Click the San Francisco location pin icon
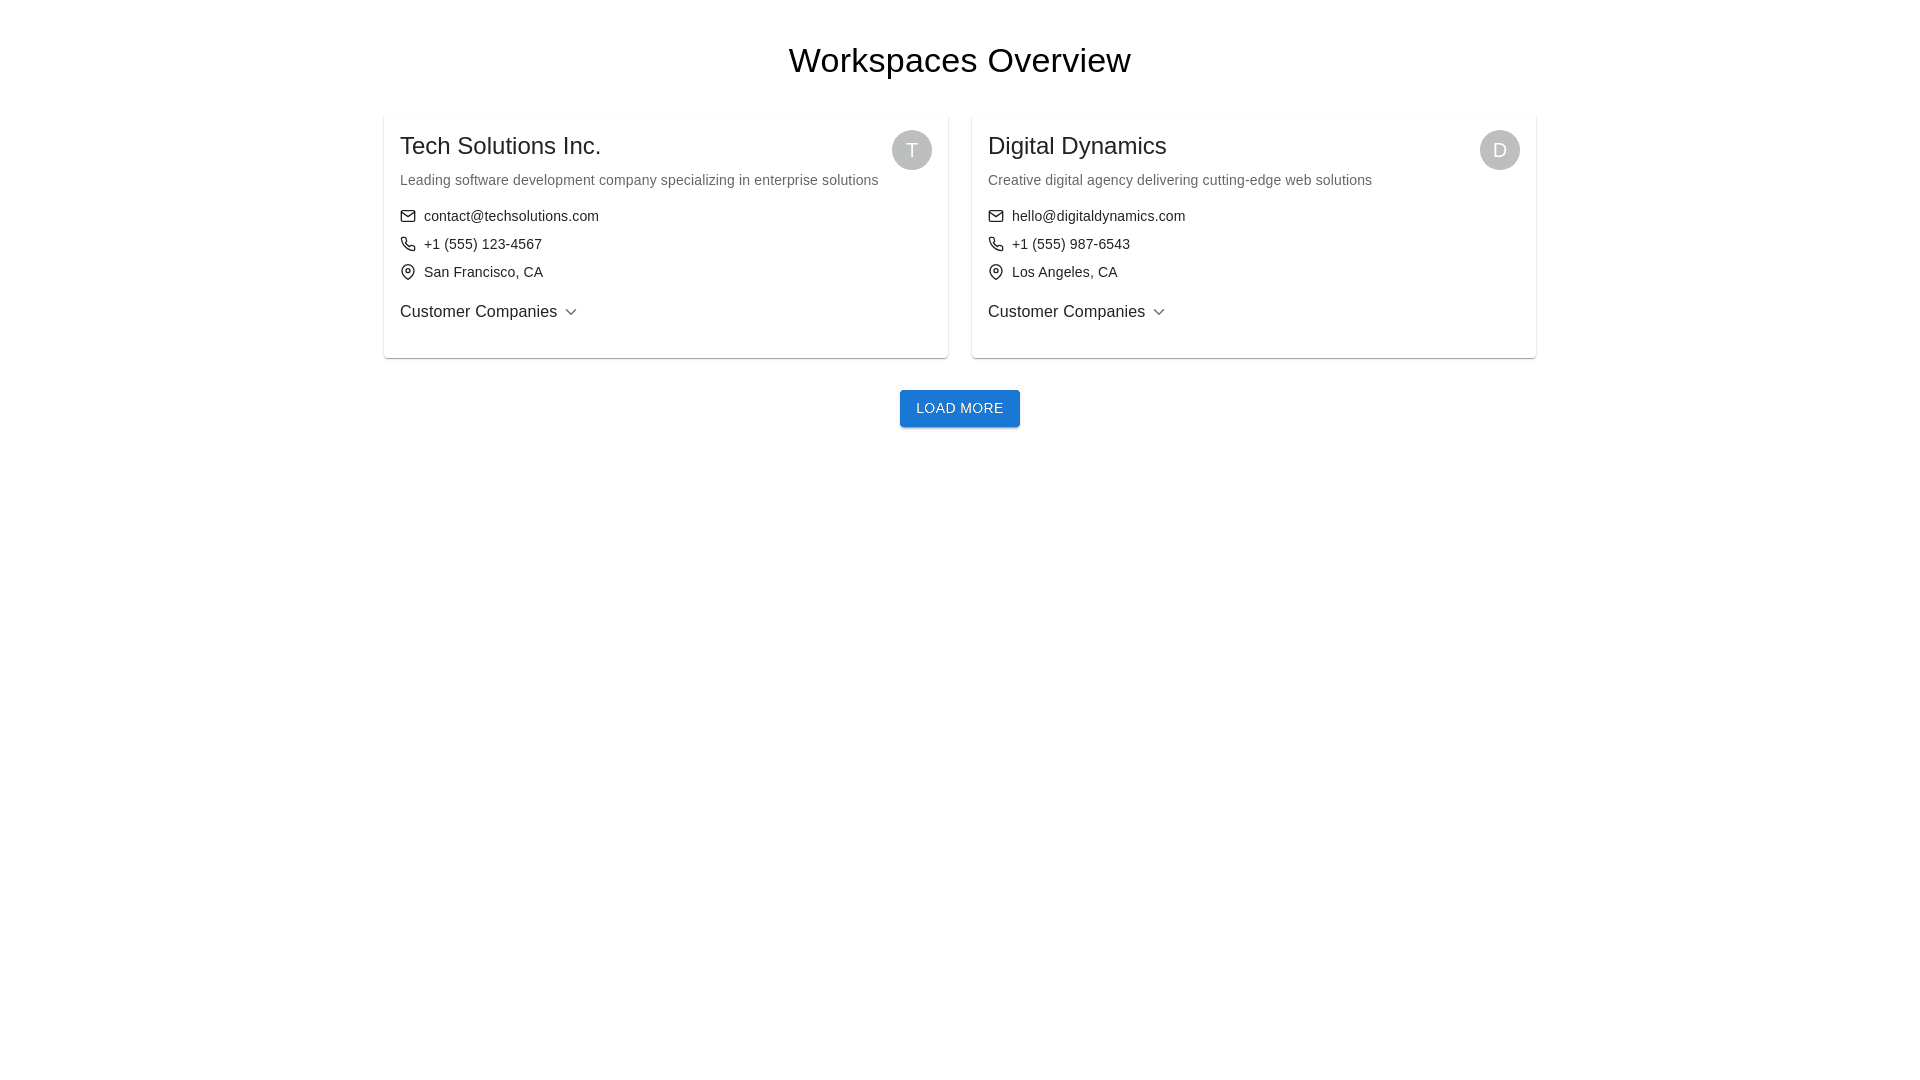 [408, 272]
